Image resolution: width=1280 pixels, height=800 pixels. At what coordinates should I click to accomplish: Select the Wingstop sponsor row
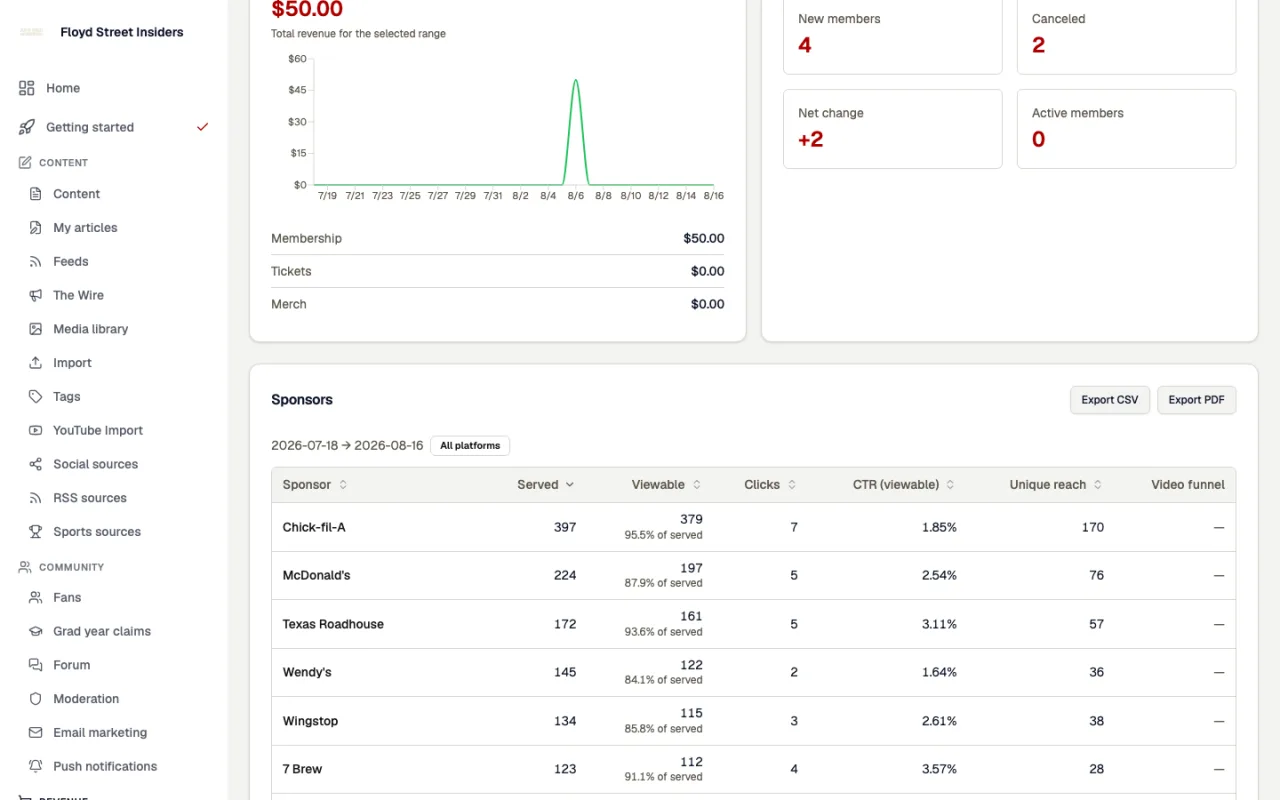pyautogui.click(x=753, y=721)
